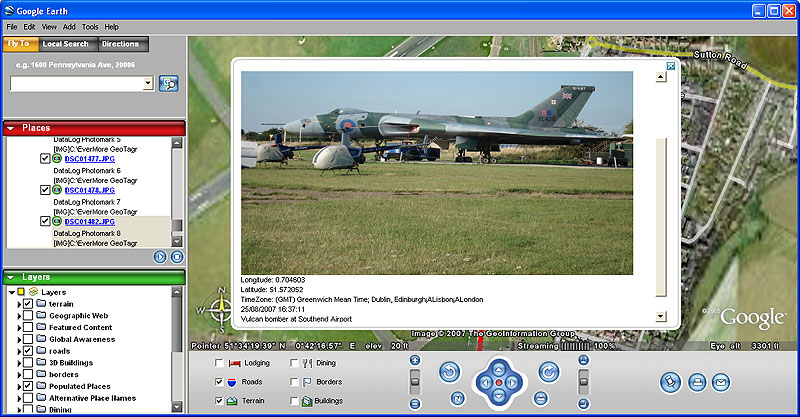The height and width of the screenshot is (417, 800).
Task: Collapse the Places panel header triangle
Action: (x=11, y=128)
